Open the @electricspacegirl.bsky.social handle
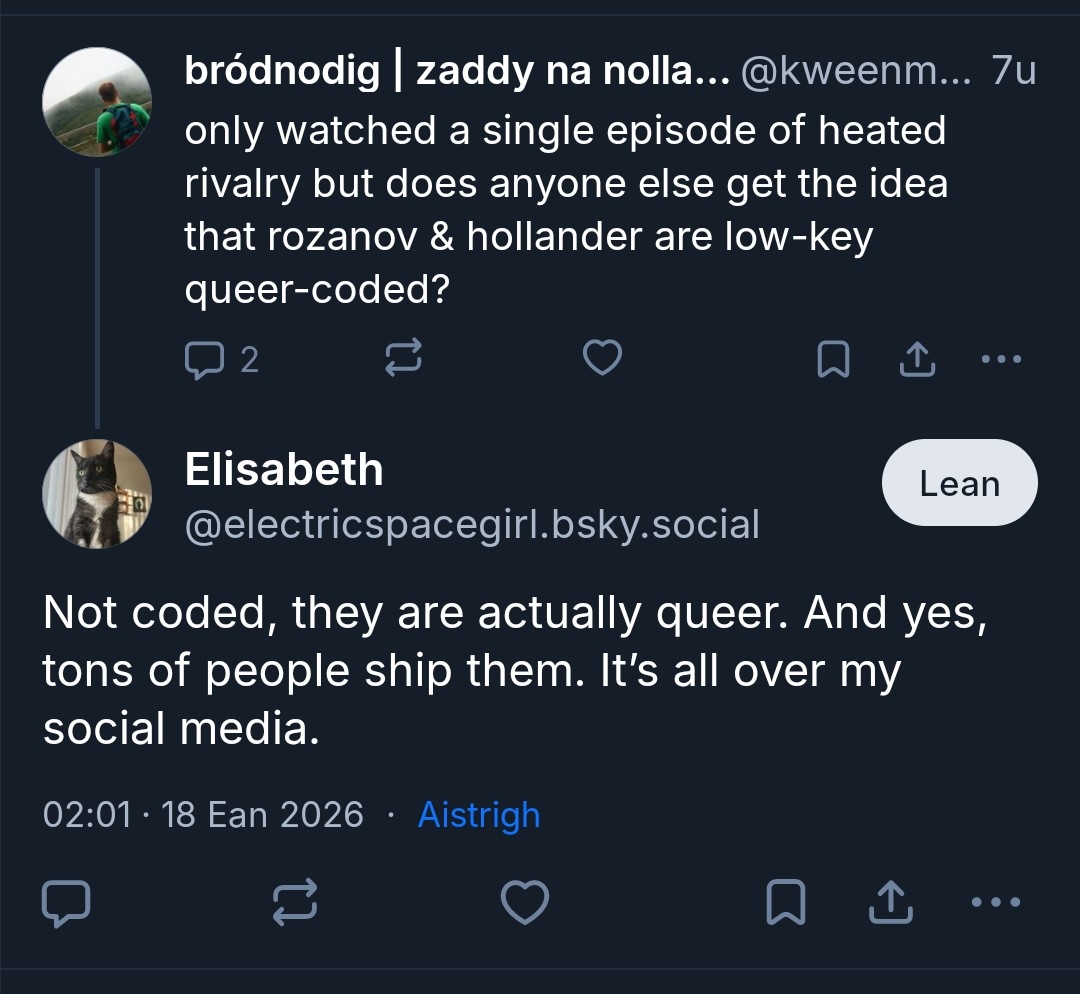The image size is (1080, 994). (x=471, y=523)
